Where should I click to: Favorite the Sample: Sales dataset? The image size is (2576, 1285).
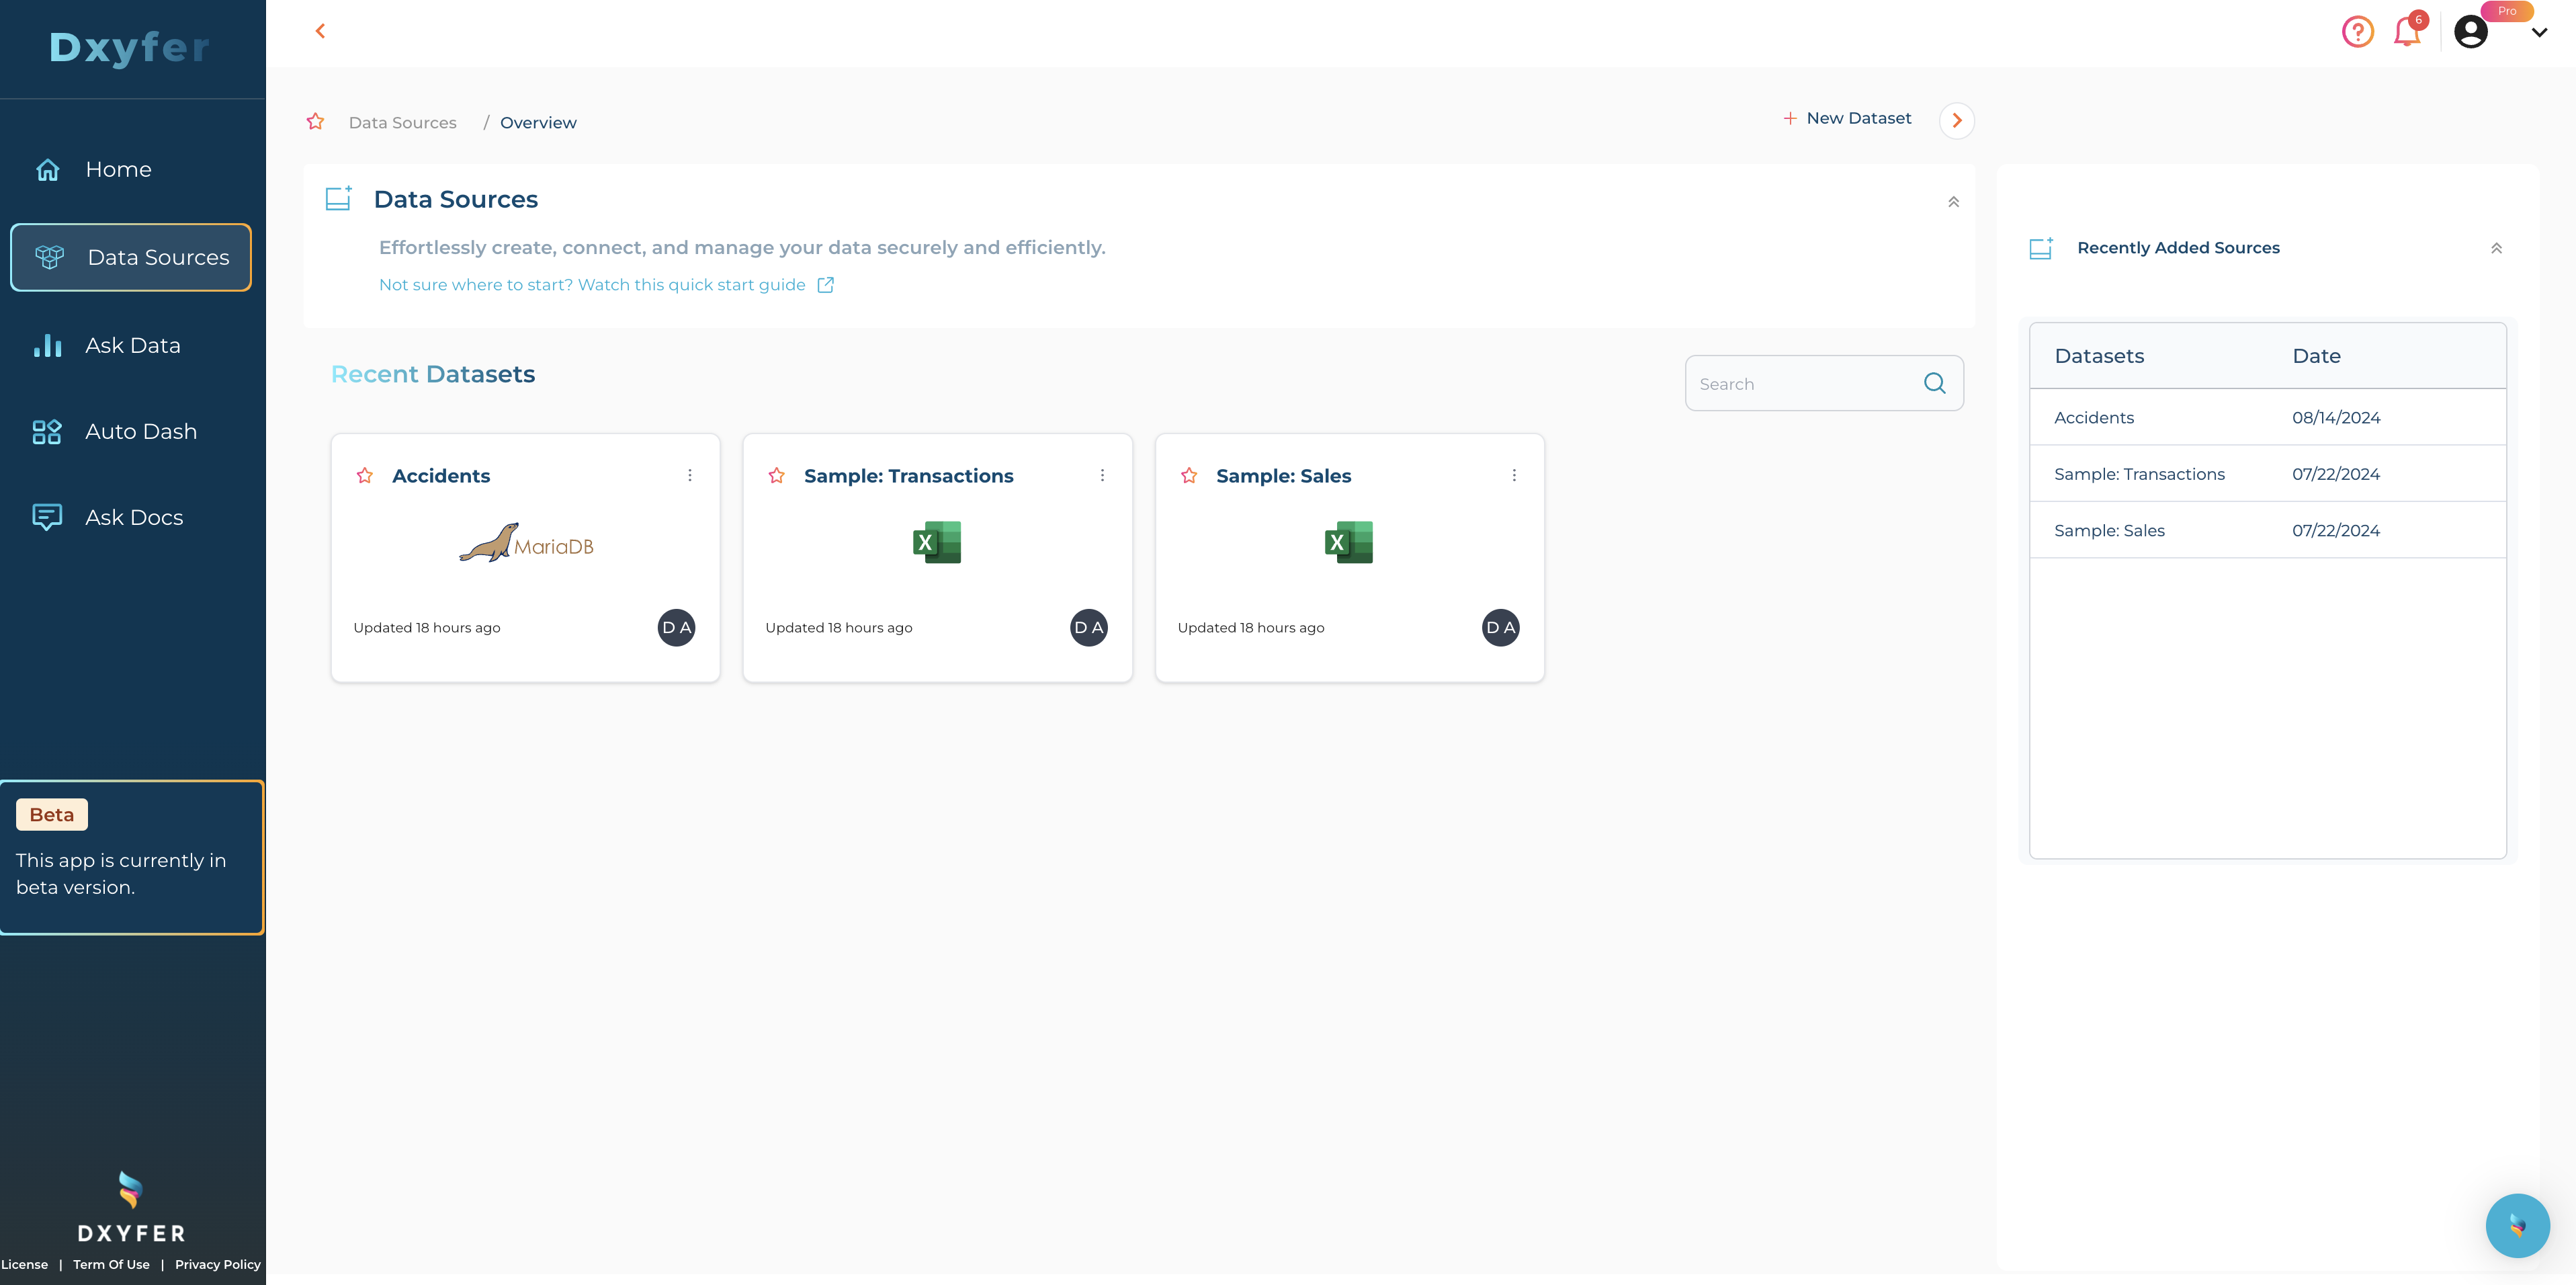[1189, 475]
